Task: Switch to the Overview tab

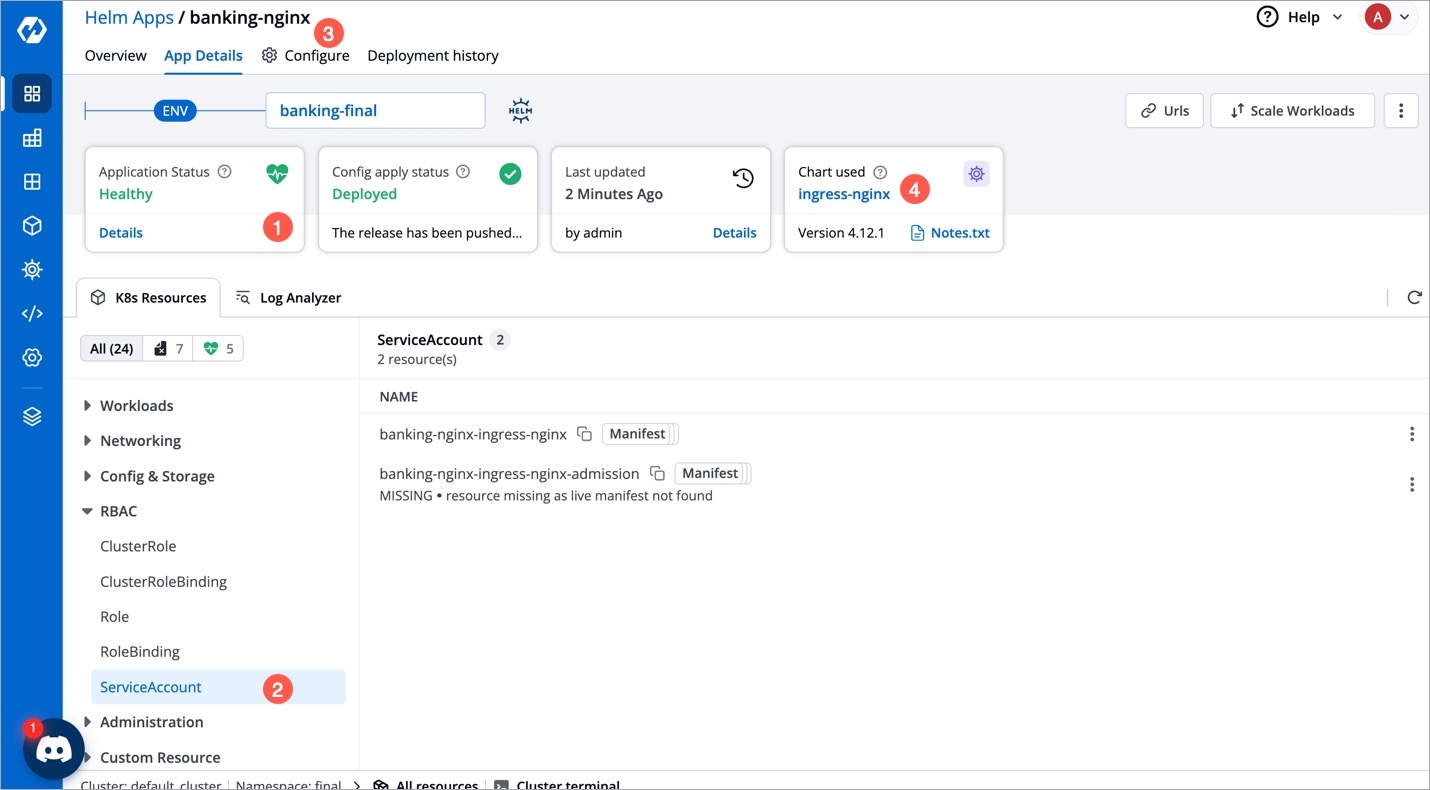Action: tap(116, 56)
